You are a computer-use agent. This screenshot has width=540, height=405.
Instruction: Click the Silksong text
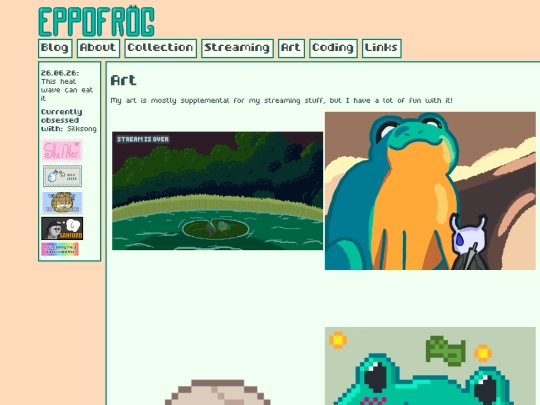click(x=82, y=129)
